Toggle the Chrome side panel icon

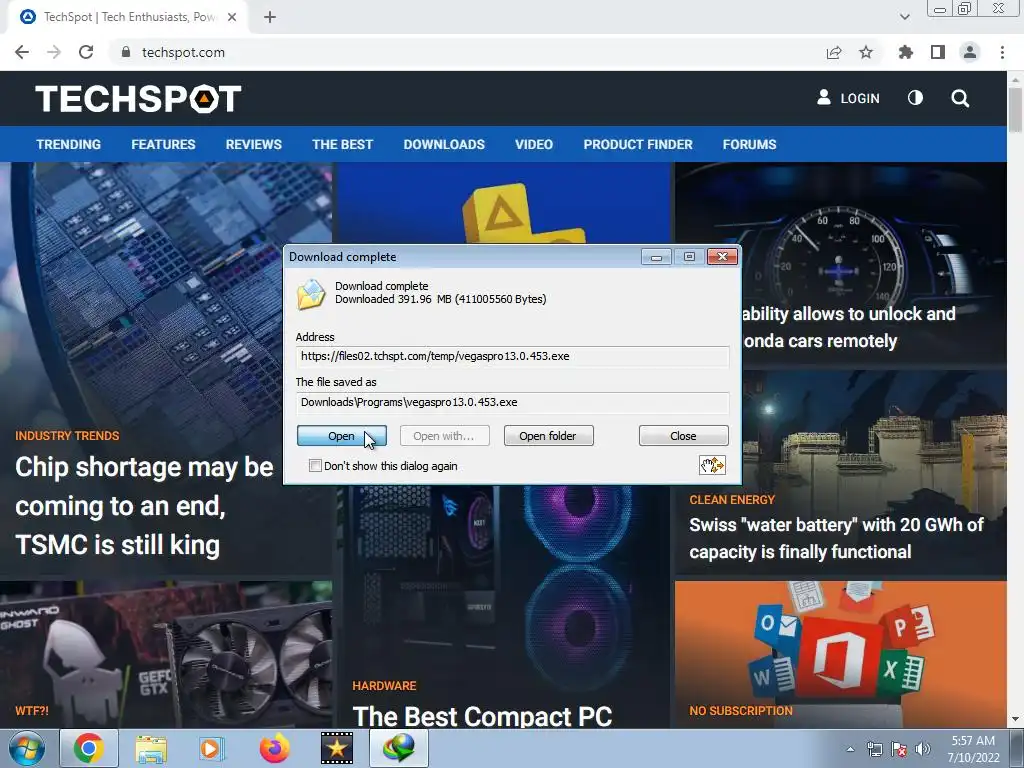[x=938, y=52]
